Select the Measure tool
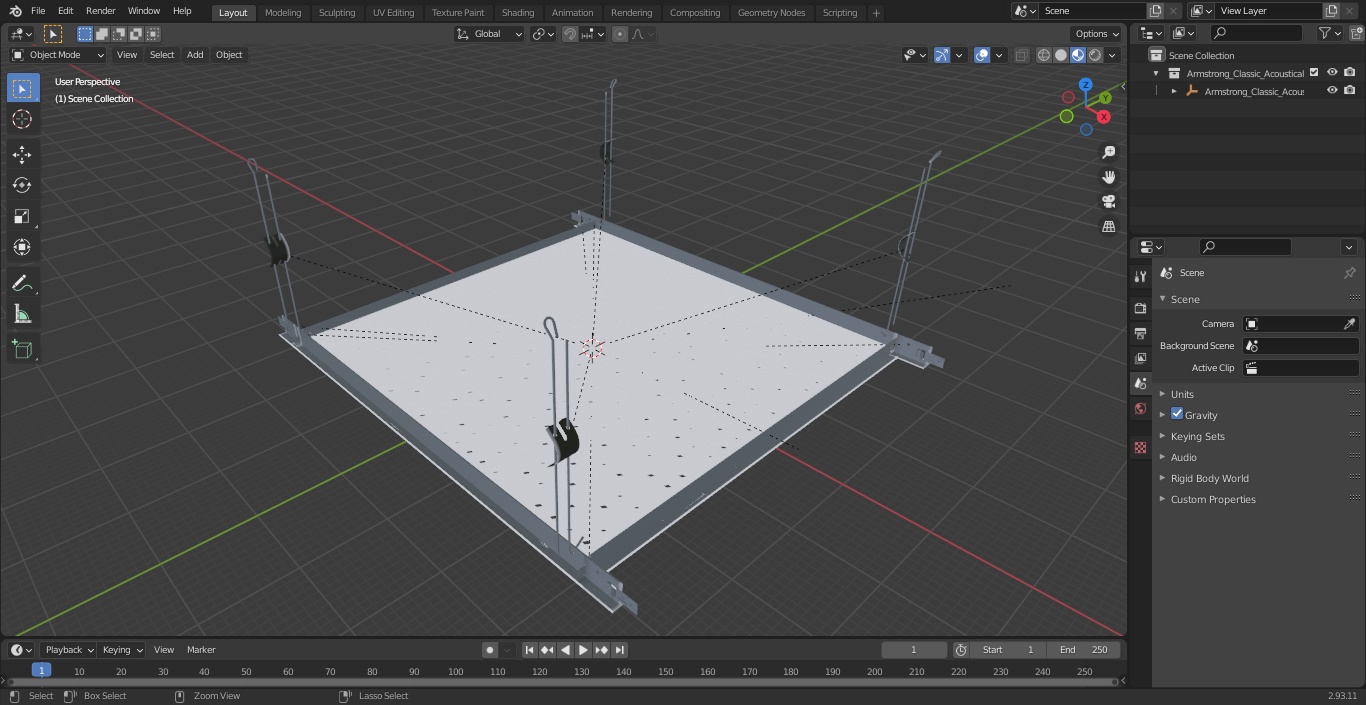This screenshot has height=705, width=1366. point(22,314)
